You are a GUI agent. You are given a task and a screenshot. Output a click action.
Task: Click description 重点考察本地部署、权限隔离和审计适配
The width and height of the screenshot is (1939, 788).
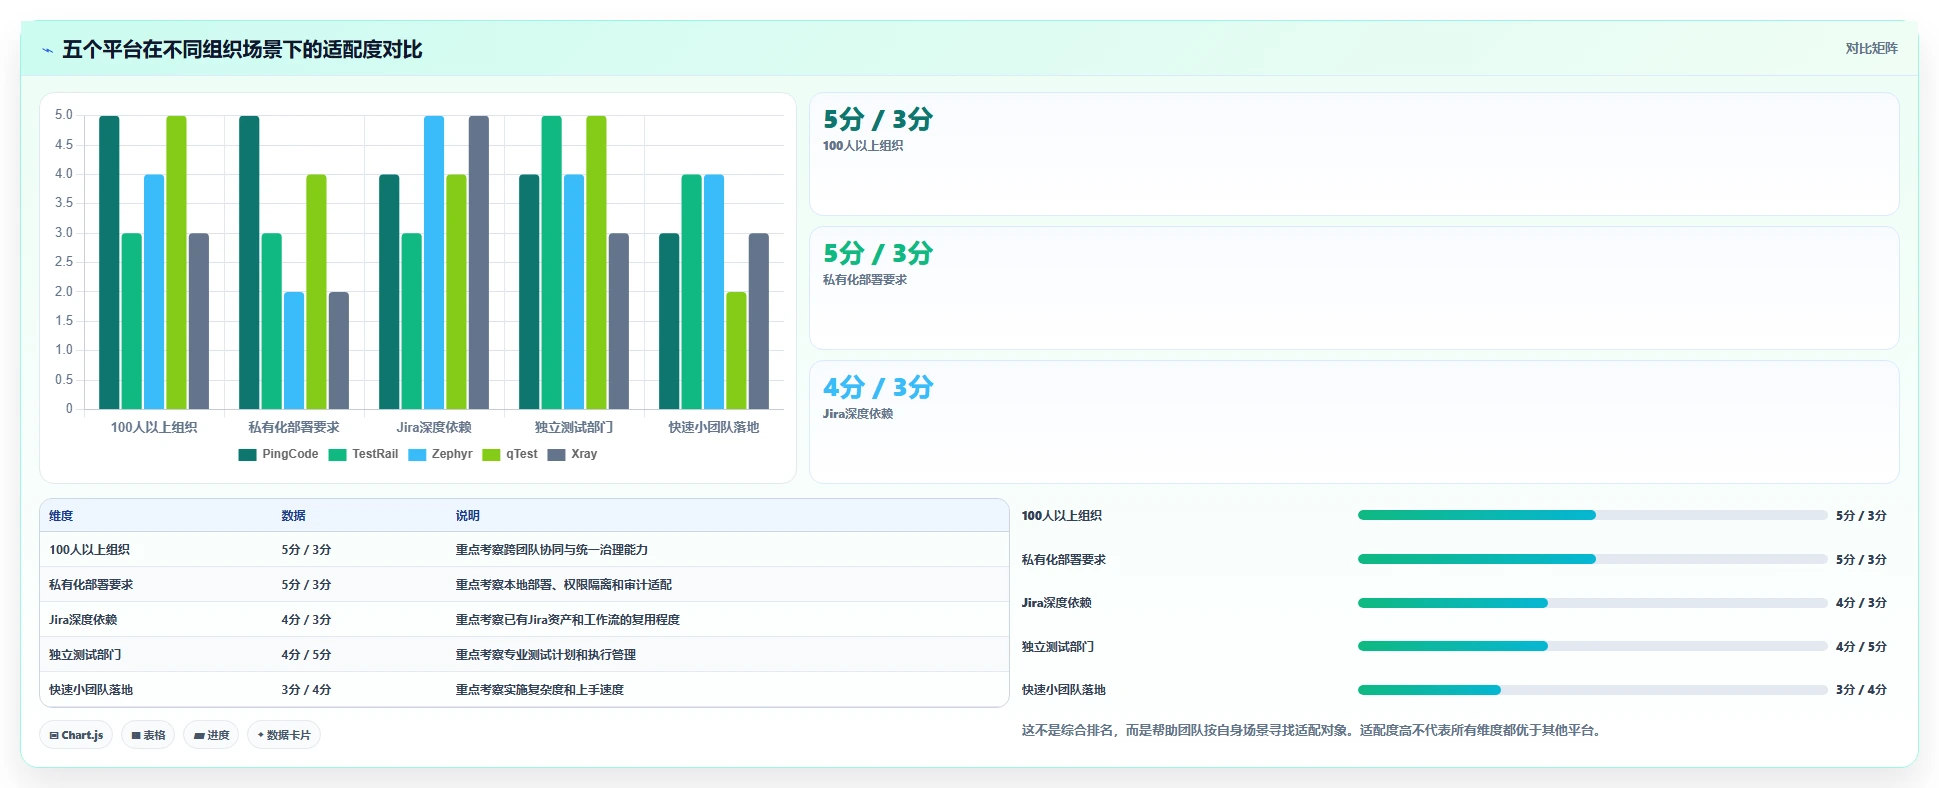563,585
